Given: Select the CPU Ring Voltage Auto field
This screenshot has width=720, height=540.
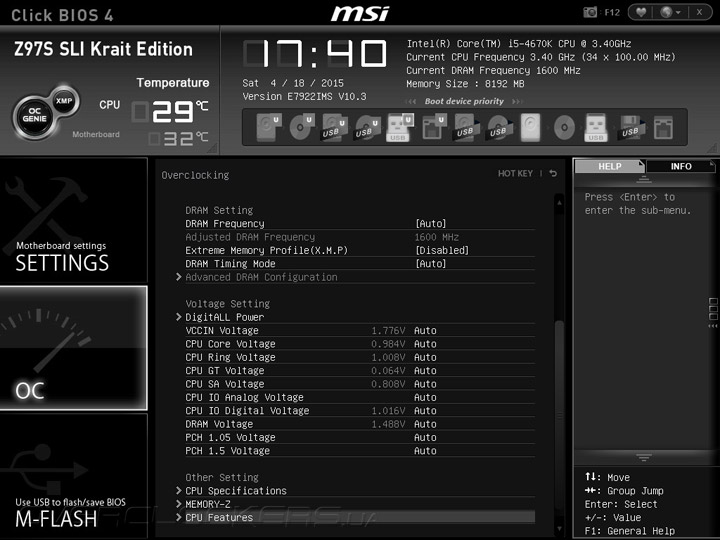Looking at the screenshot, I should click(x=425, y=357).
